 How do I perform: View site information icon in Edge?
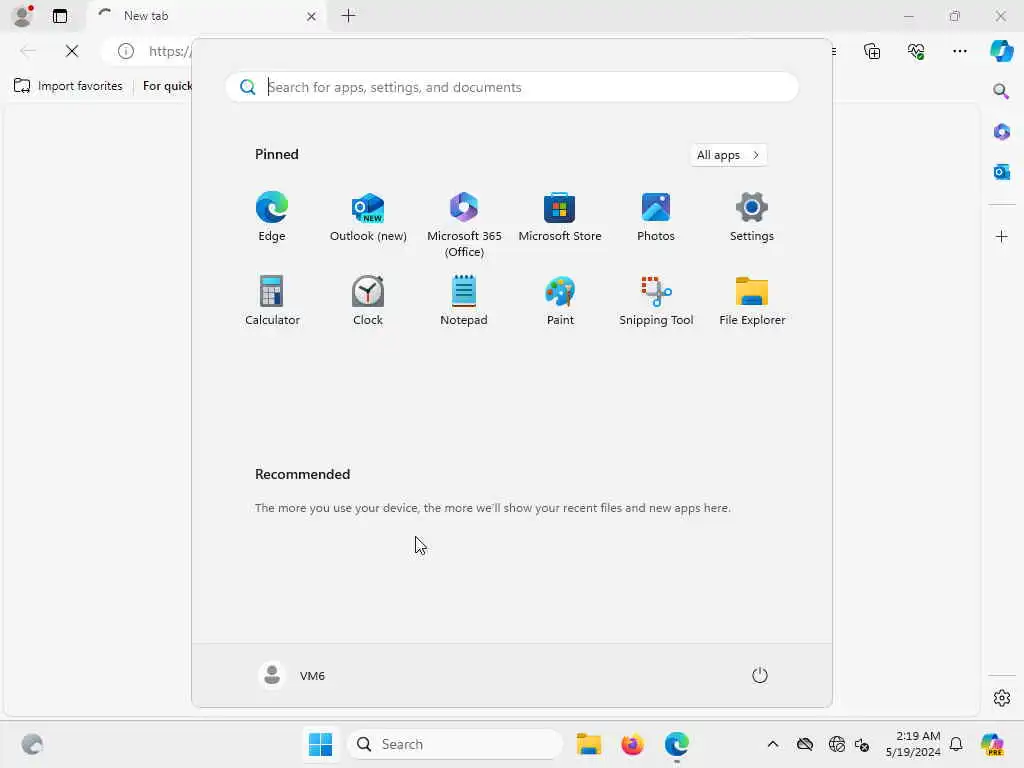pos(125,51)
